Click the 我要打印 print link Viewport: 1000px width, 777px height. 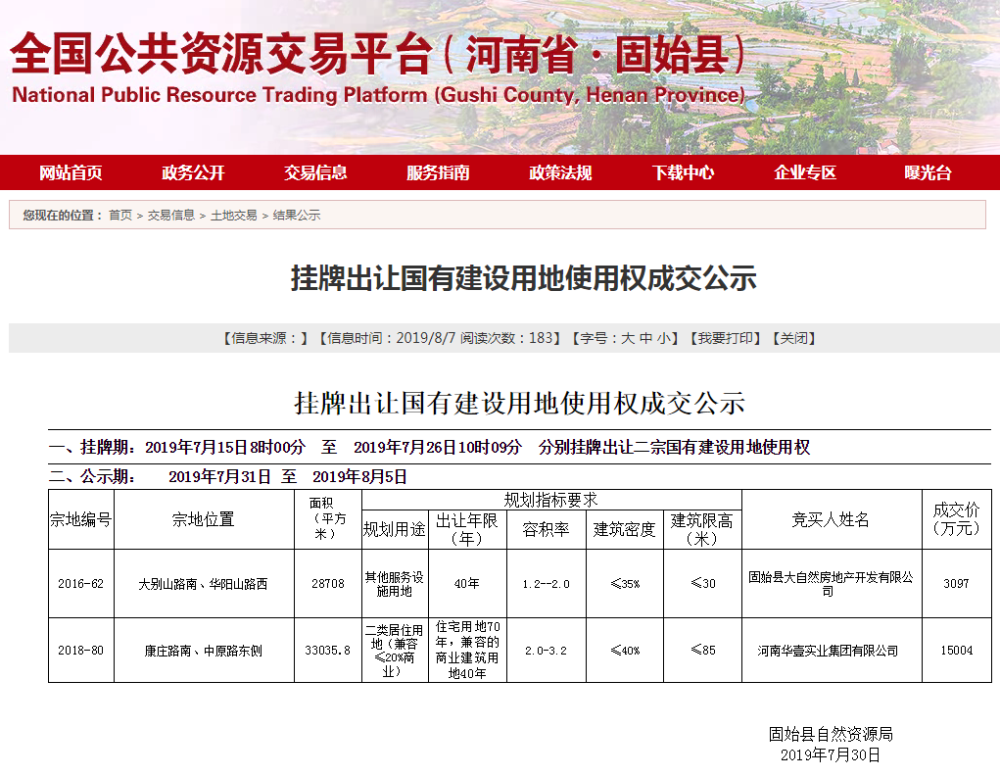click(x=726, y=338)
